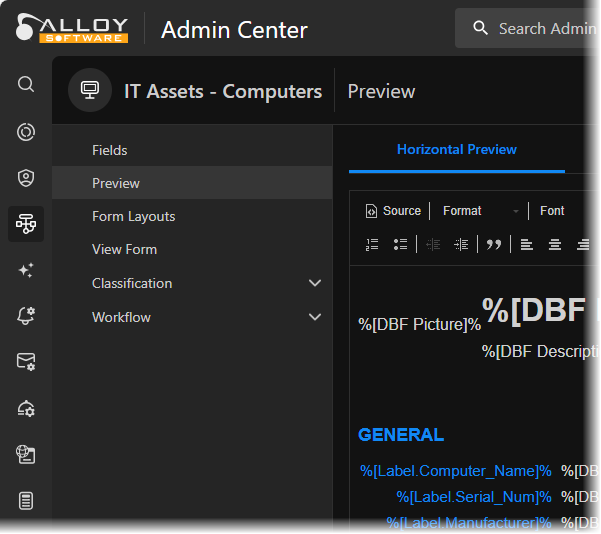Open email envelope settings in the sidebar
601x534 pixels.
pyautogui.click(x=26, y=362)
